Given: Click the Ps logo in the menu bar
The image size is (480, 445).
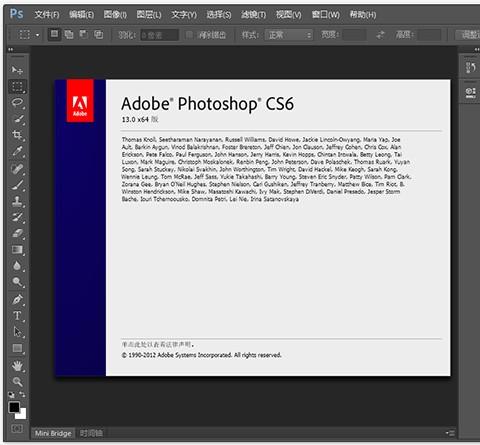Looking at the screenshot, I should point(16,14).
